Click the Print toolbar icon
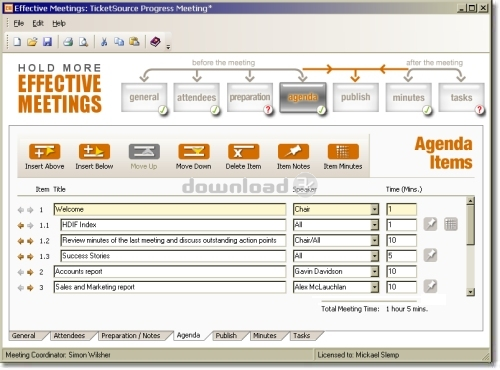 click(x=68, y=42)
